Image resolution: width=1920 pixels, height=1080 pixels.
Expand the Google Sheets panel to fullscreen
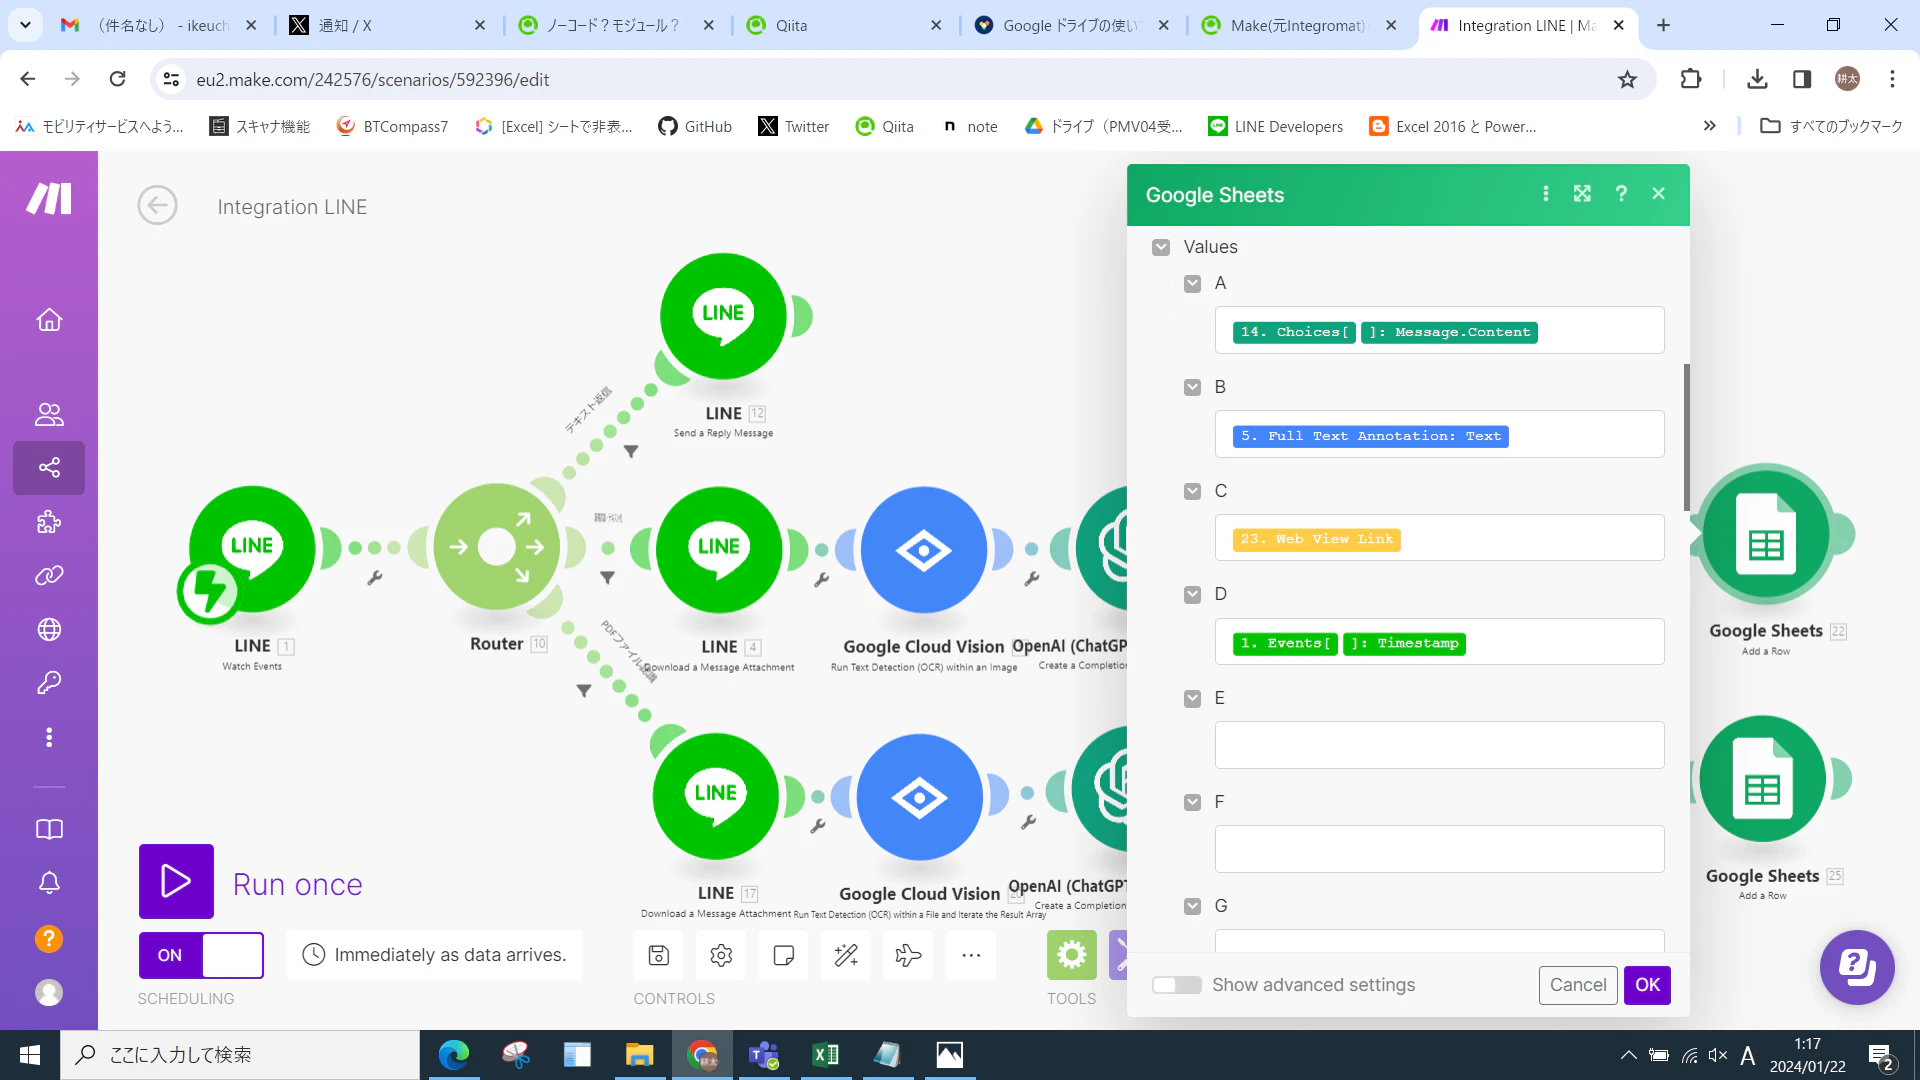click(x=1582, y=194)
